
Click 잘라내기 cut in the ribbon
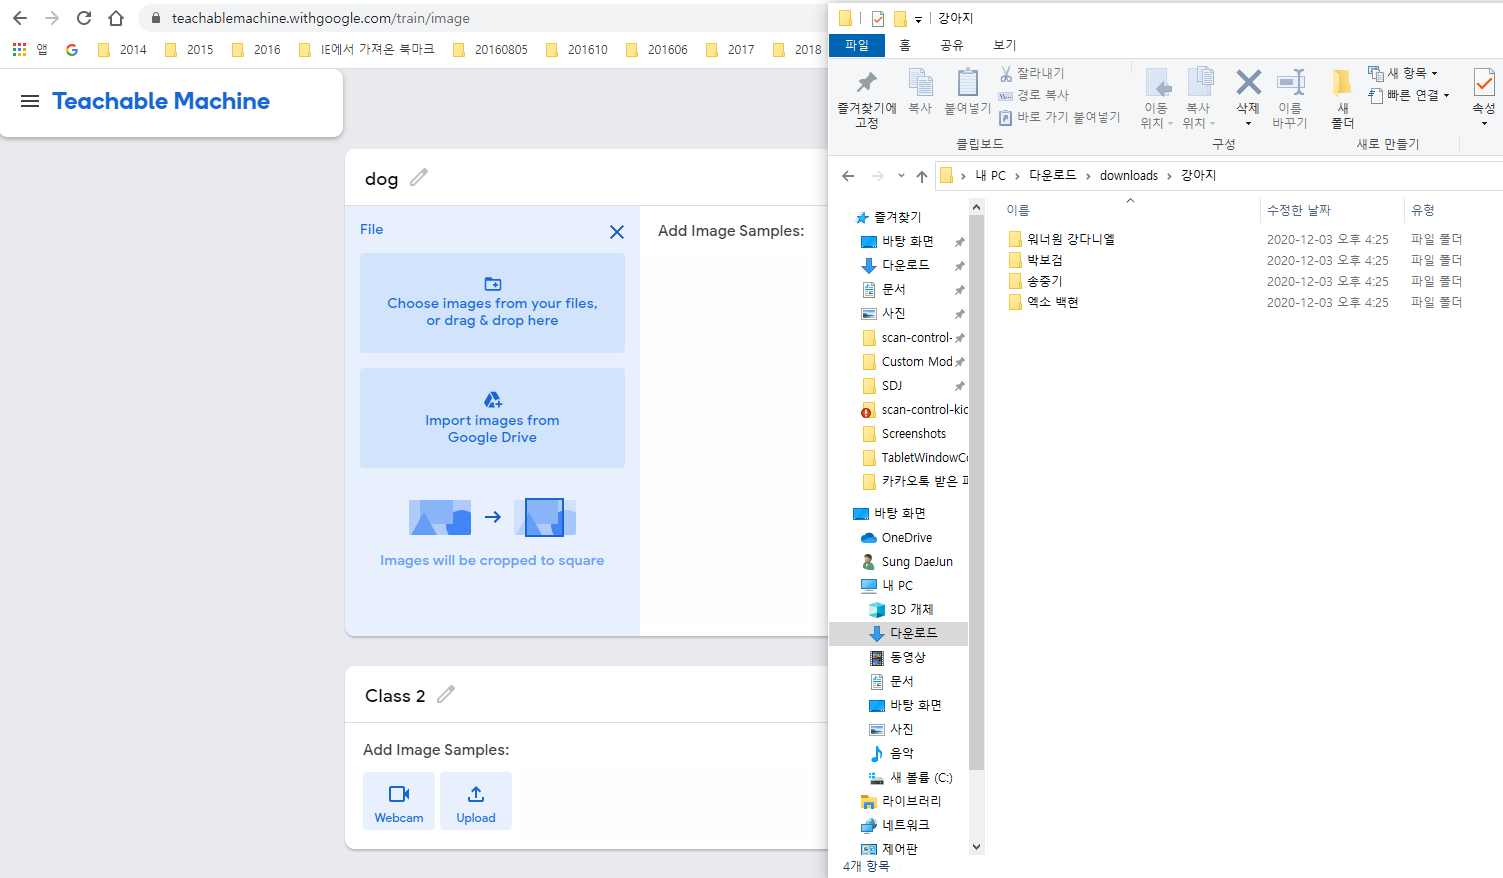(1032, 74)
